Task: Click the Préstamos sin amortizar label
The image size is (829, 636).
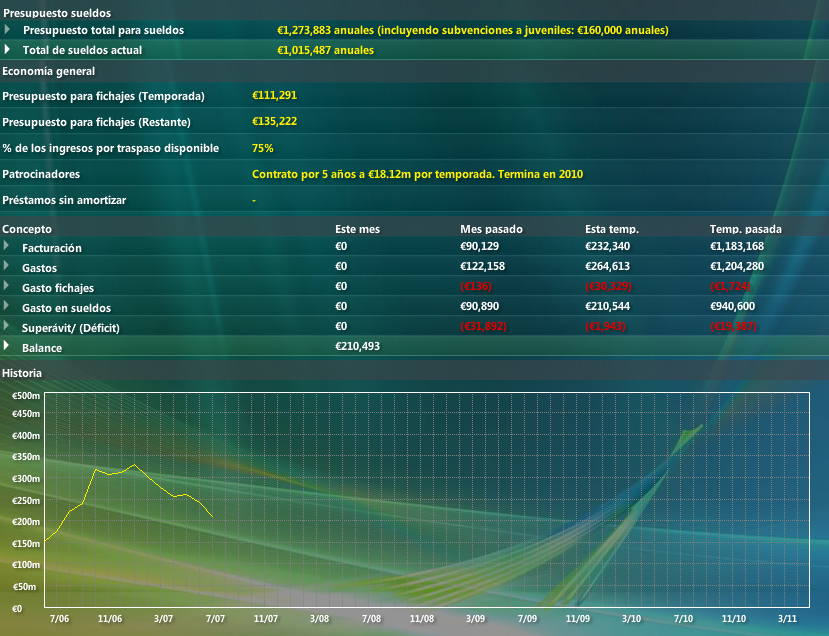Action: point(64,200)
